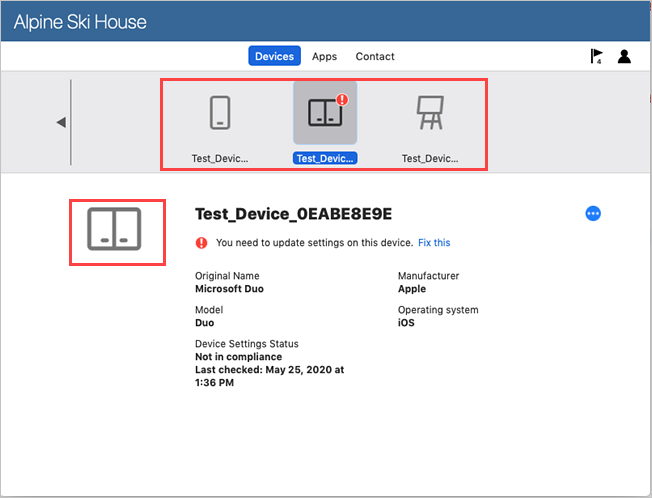
Task: Click the highlighted Test_Devic... label
Action: [x=325, y=158]
